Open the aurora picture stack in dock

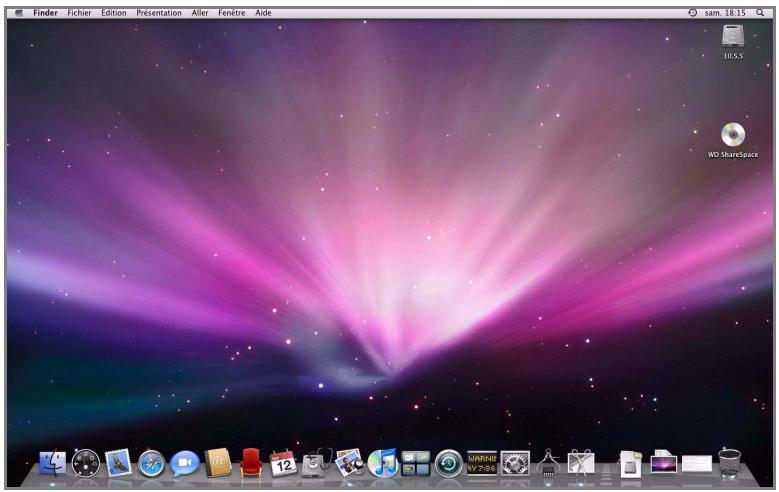664,463
